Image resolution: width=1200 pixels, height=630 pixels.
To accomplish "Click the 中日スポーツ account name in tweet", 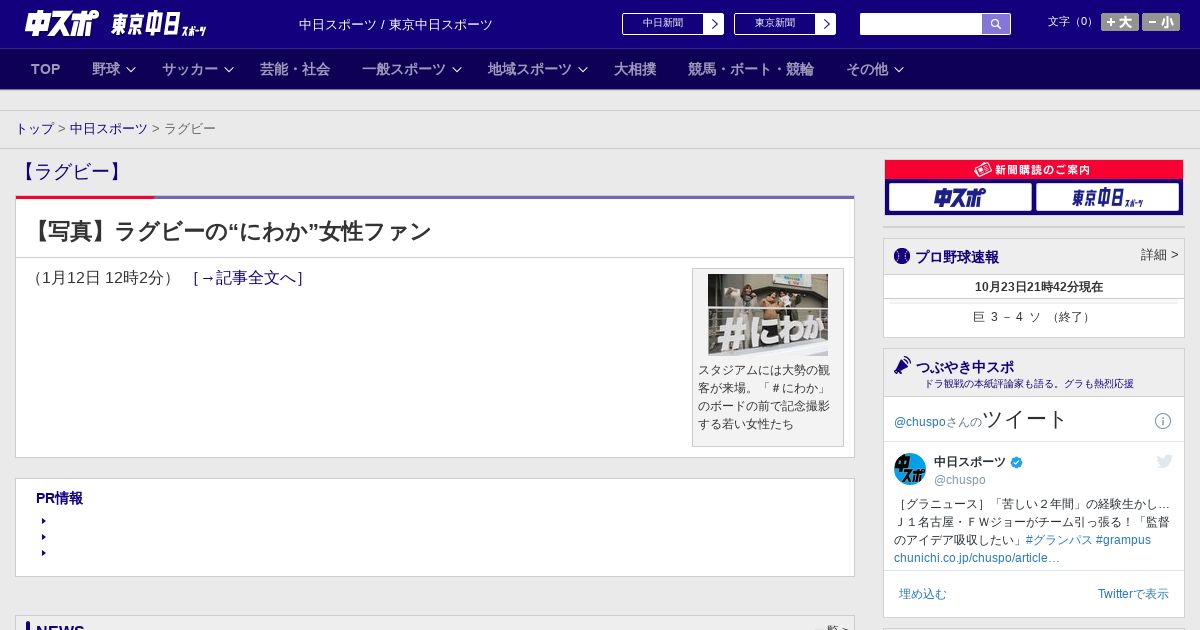I will click(970, 462).
